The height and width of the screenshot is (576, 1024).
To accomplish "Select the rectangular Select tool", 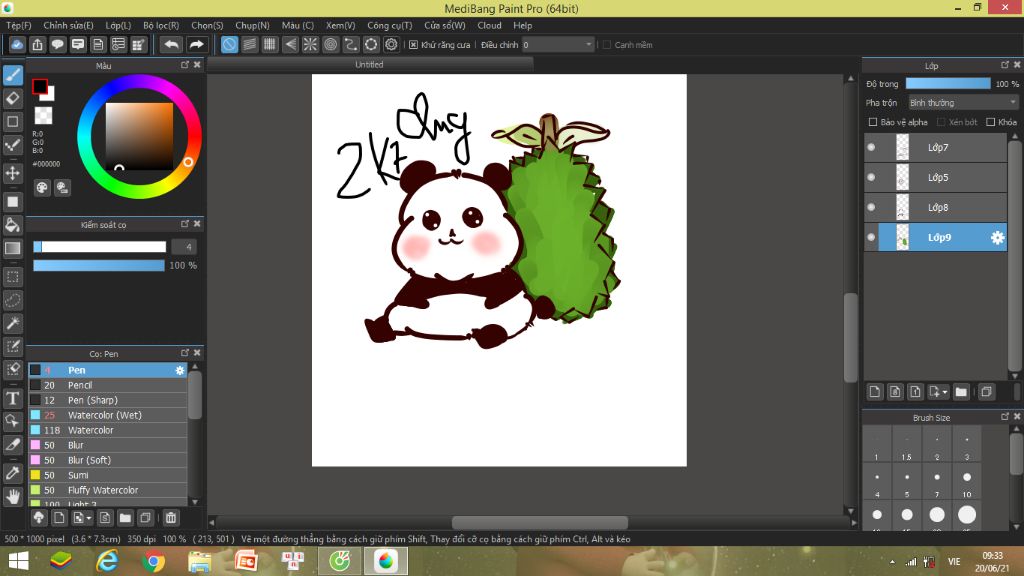I will [x=12, y=277].
